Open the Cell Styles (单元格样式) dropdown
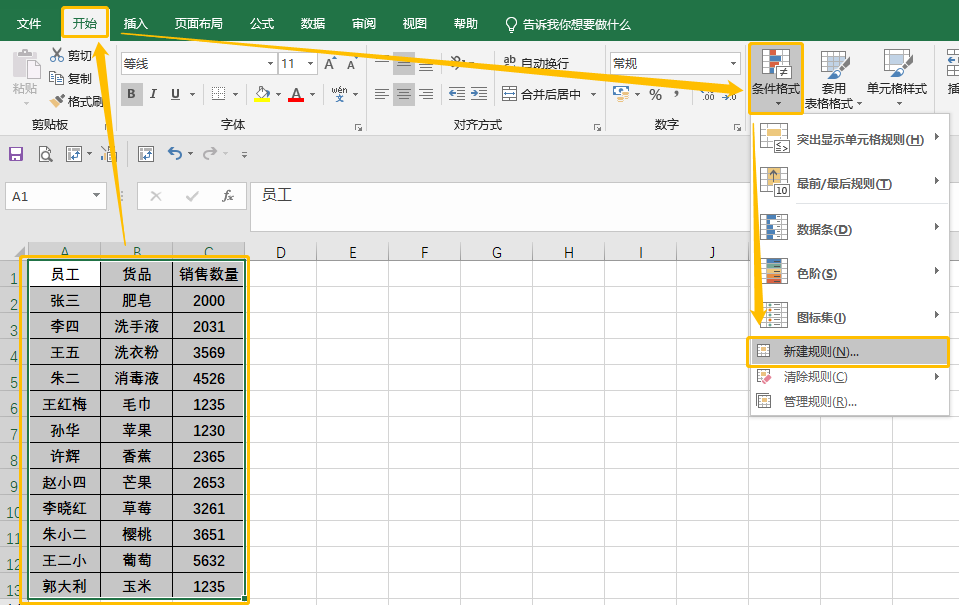The width and height of the screenshot is (959, 605). [x=897, y=79]
